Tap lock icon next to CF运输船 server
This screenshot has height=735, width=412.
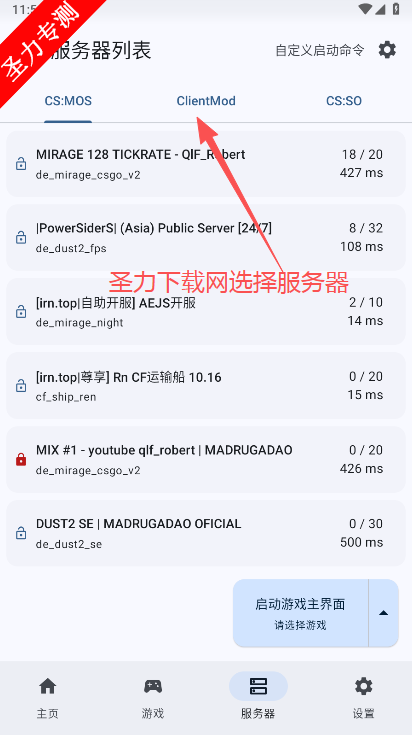21,386
